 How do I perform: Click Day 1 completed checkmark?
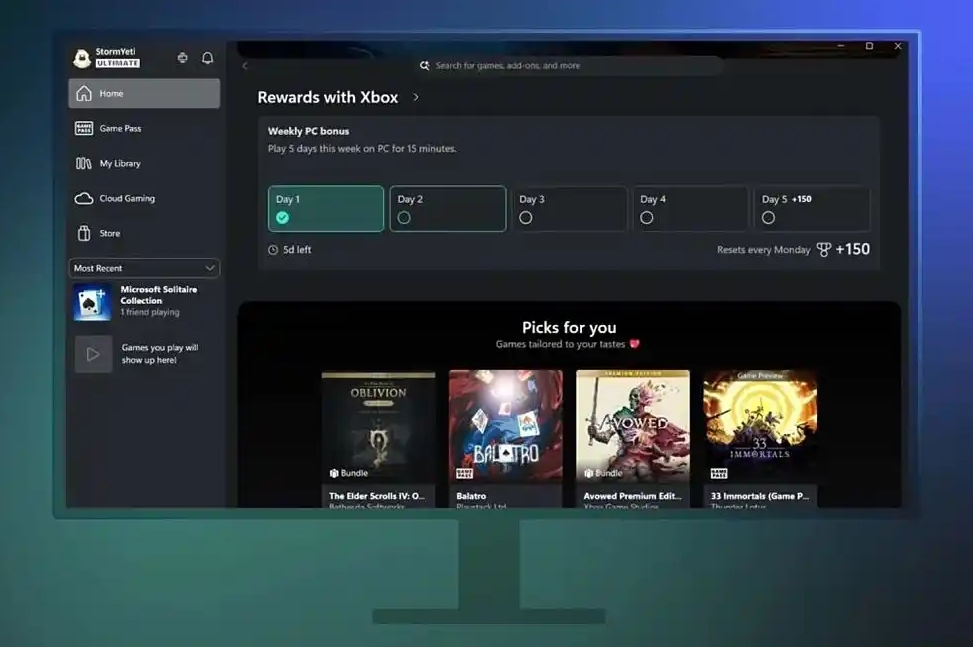282,218
